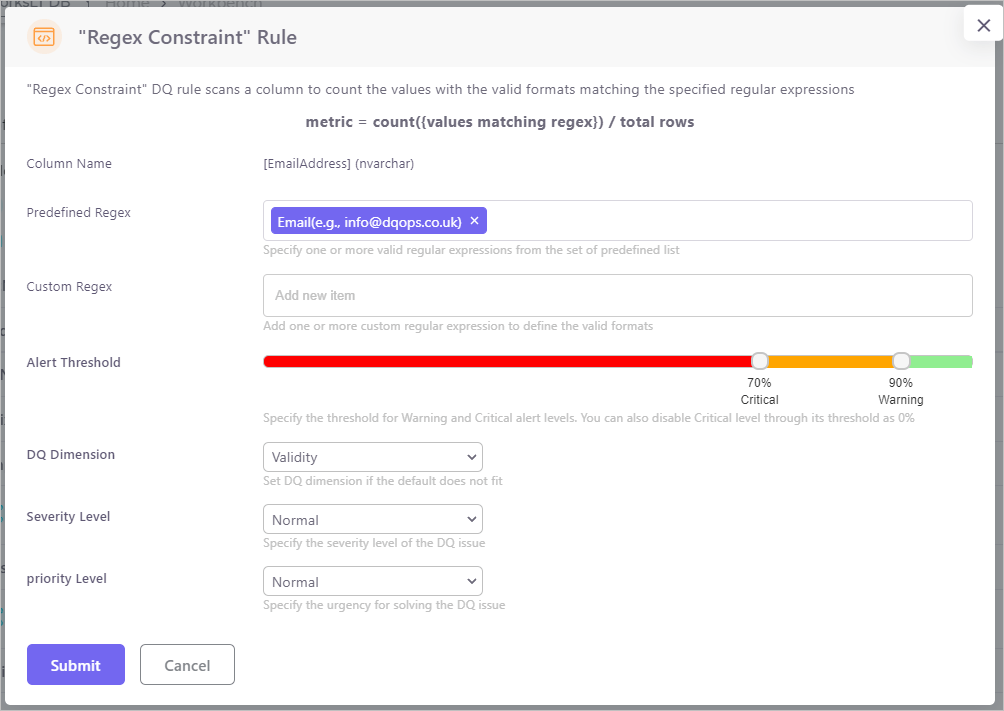1004x711 pixels.
Task: Click the Warning threshold slider handle
Action: (901, 361)
